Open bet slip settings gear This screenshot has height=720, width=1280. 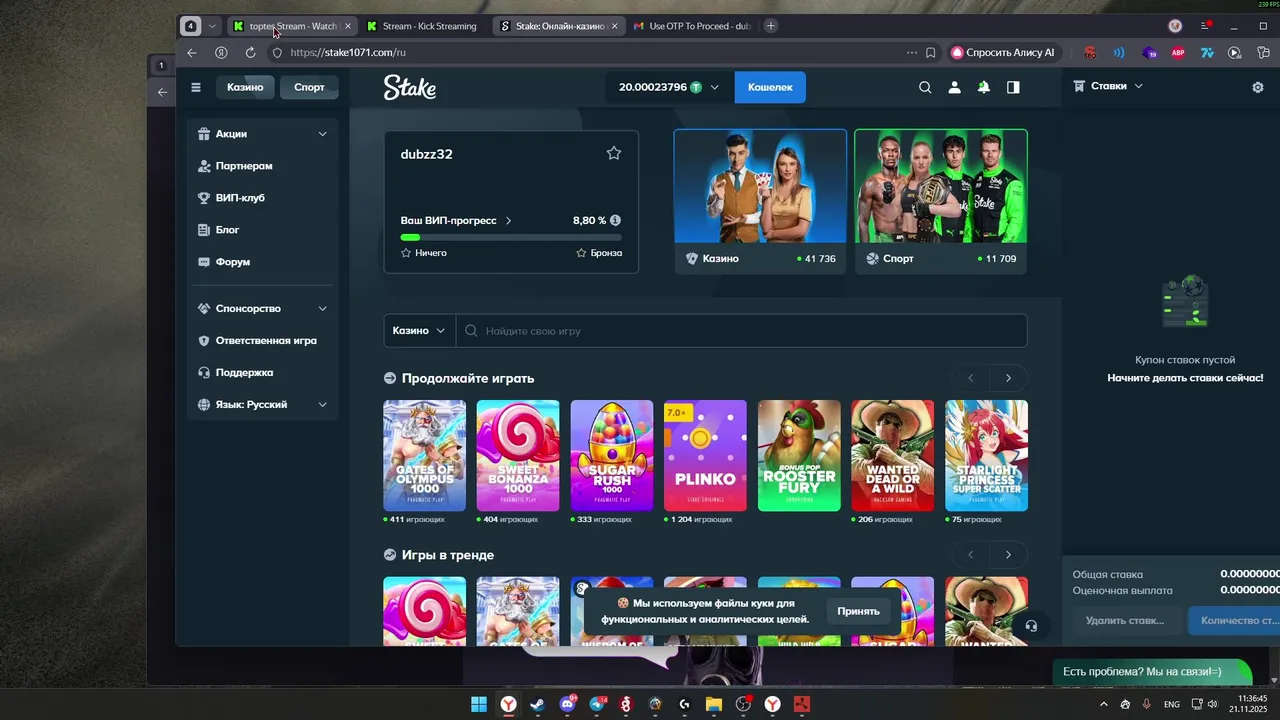(x=1258, y=87)
